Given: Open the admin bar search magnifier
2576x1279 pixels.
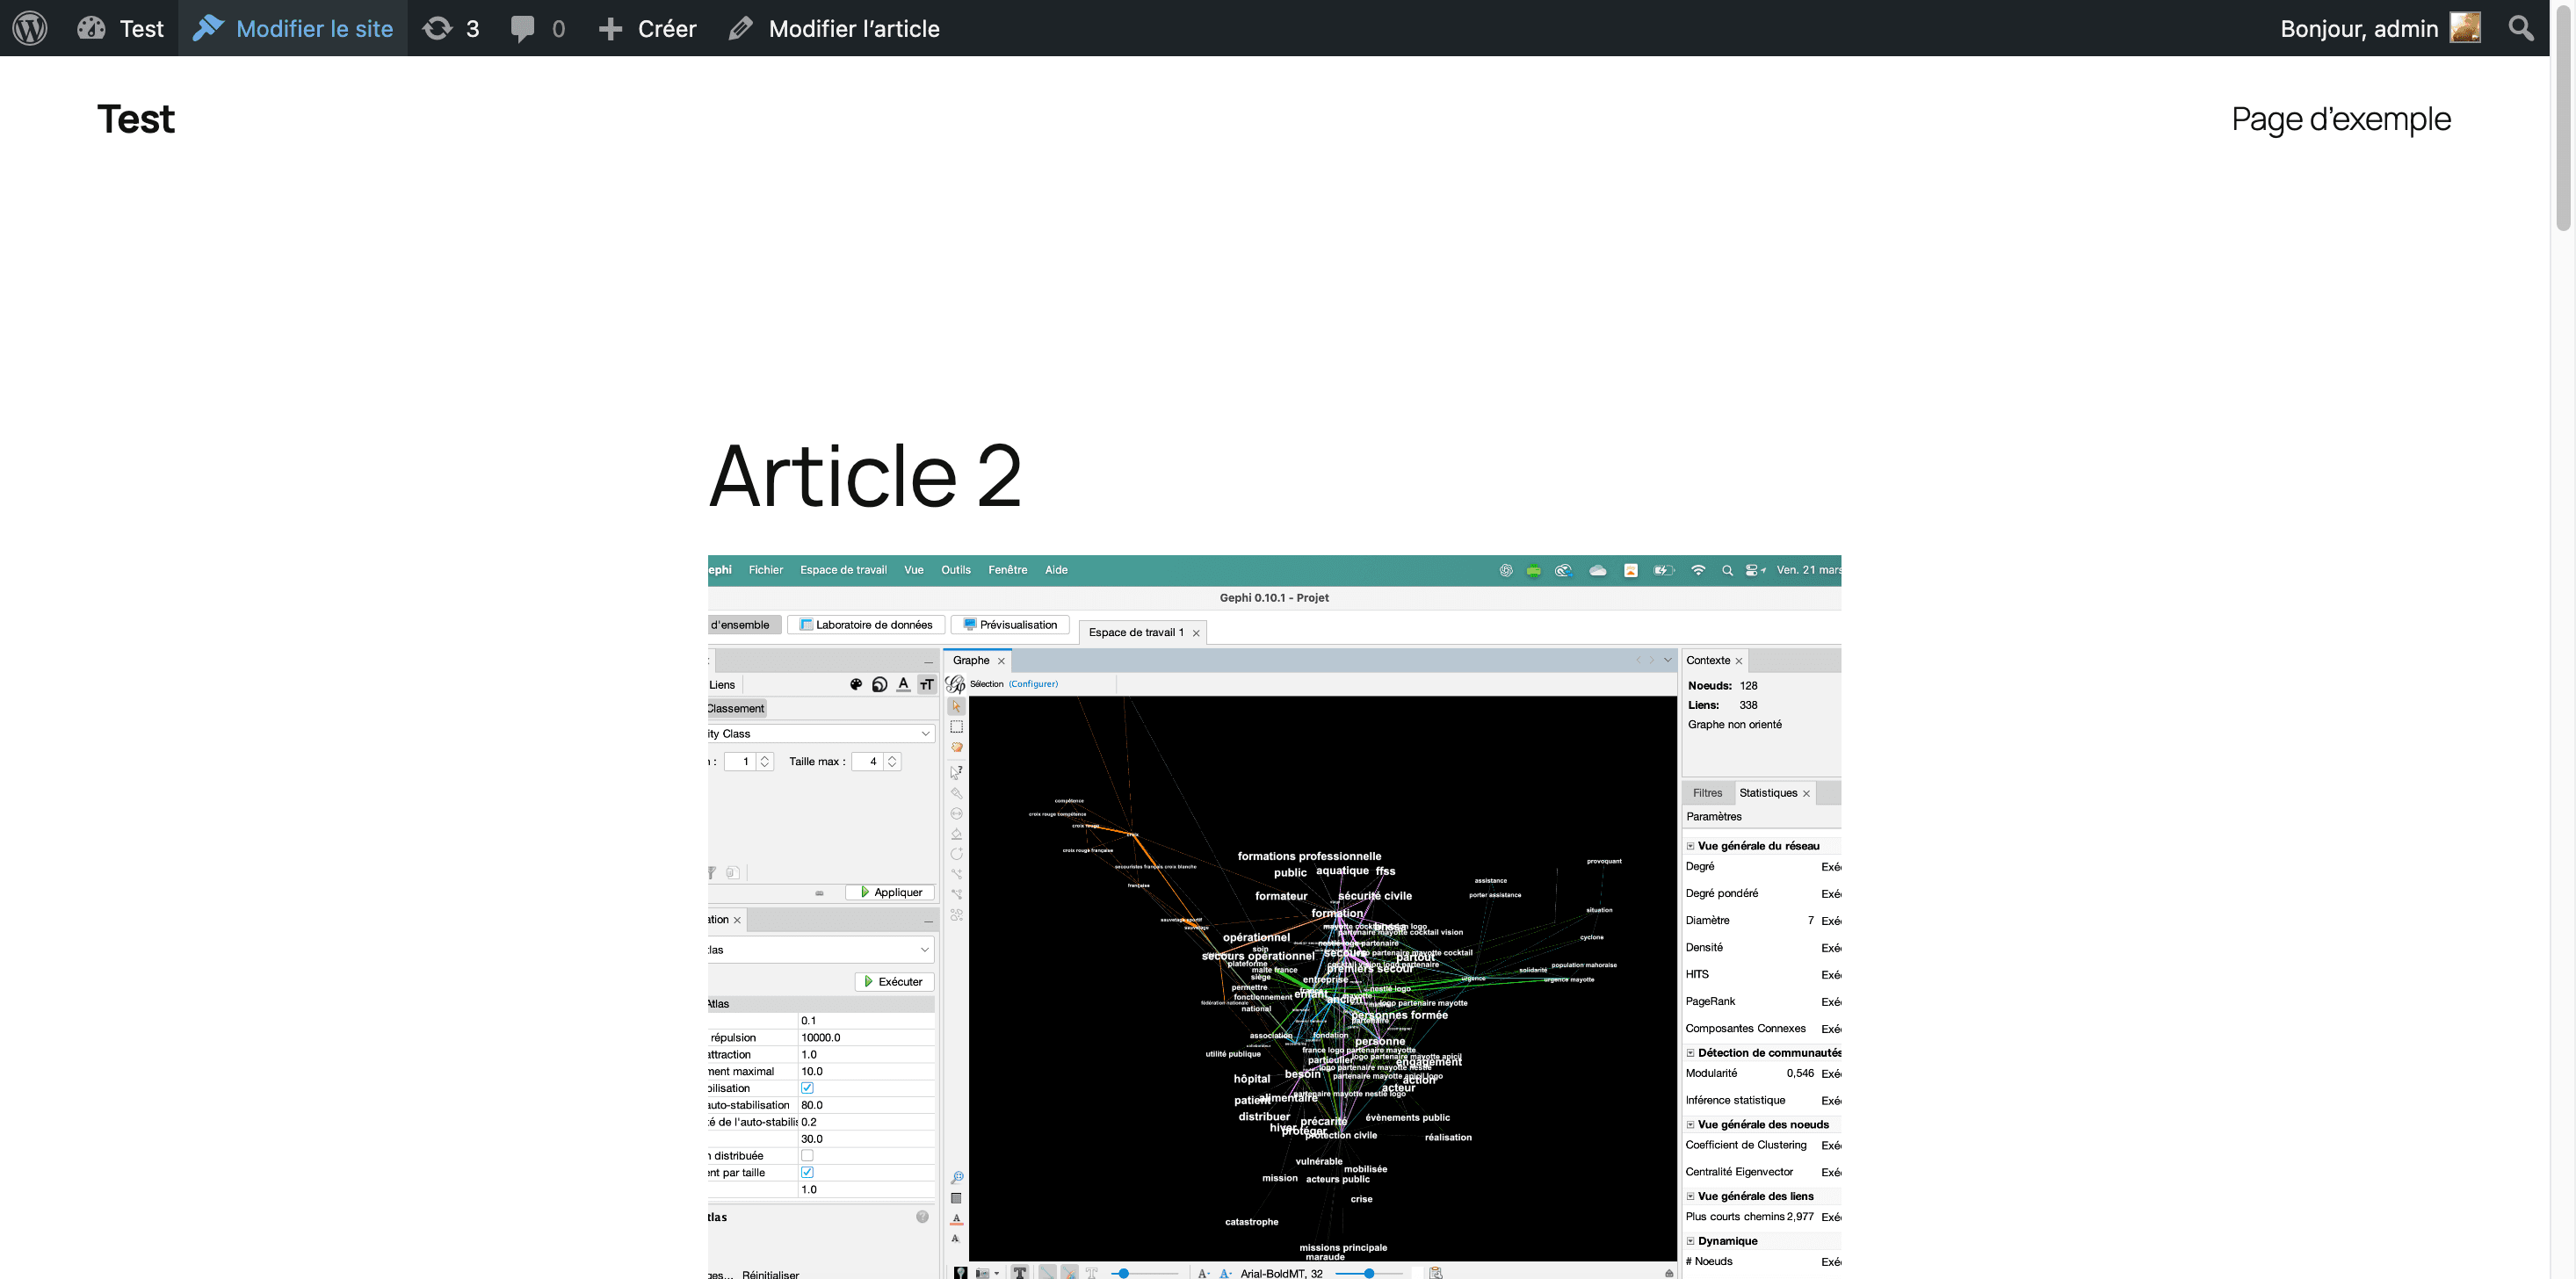Looking at the screenshot, I should (2520, 28).
